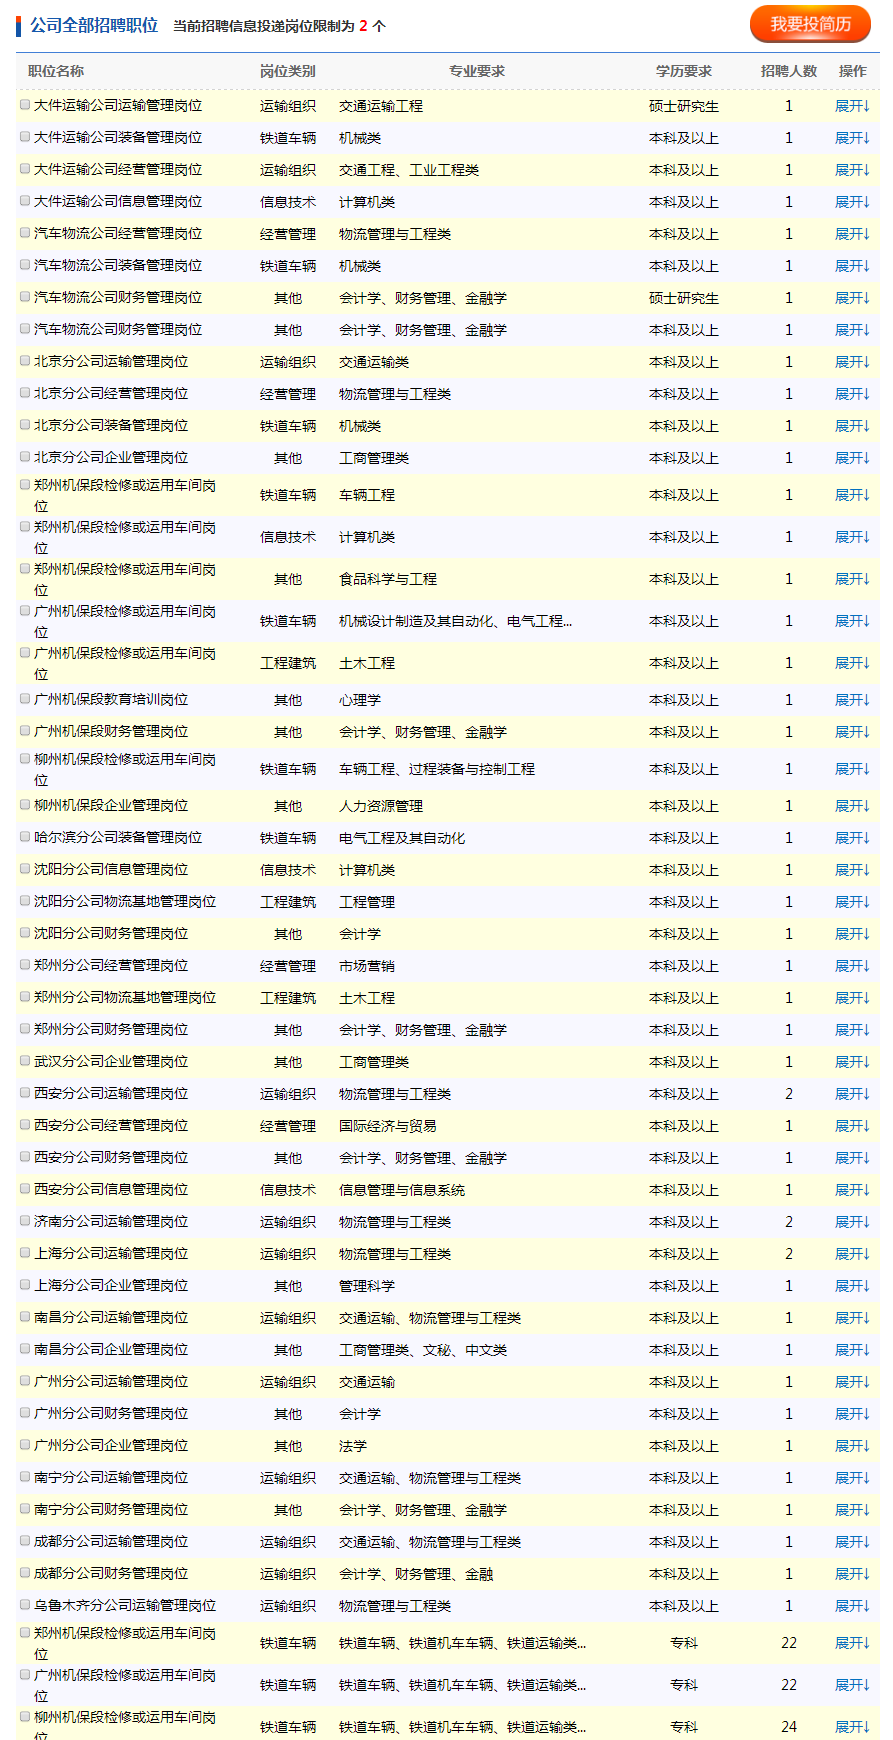Check the 上海分公司企业管理岗位 checkbox
The height and width of the screenshot is (1740, 893).
pyautogui.click(x=25, y=1285)
